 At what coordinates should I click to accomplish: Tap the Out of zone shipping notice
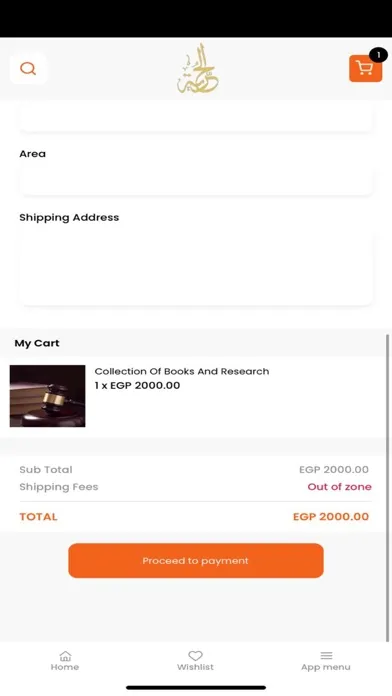pos(340,487)
